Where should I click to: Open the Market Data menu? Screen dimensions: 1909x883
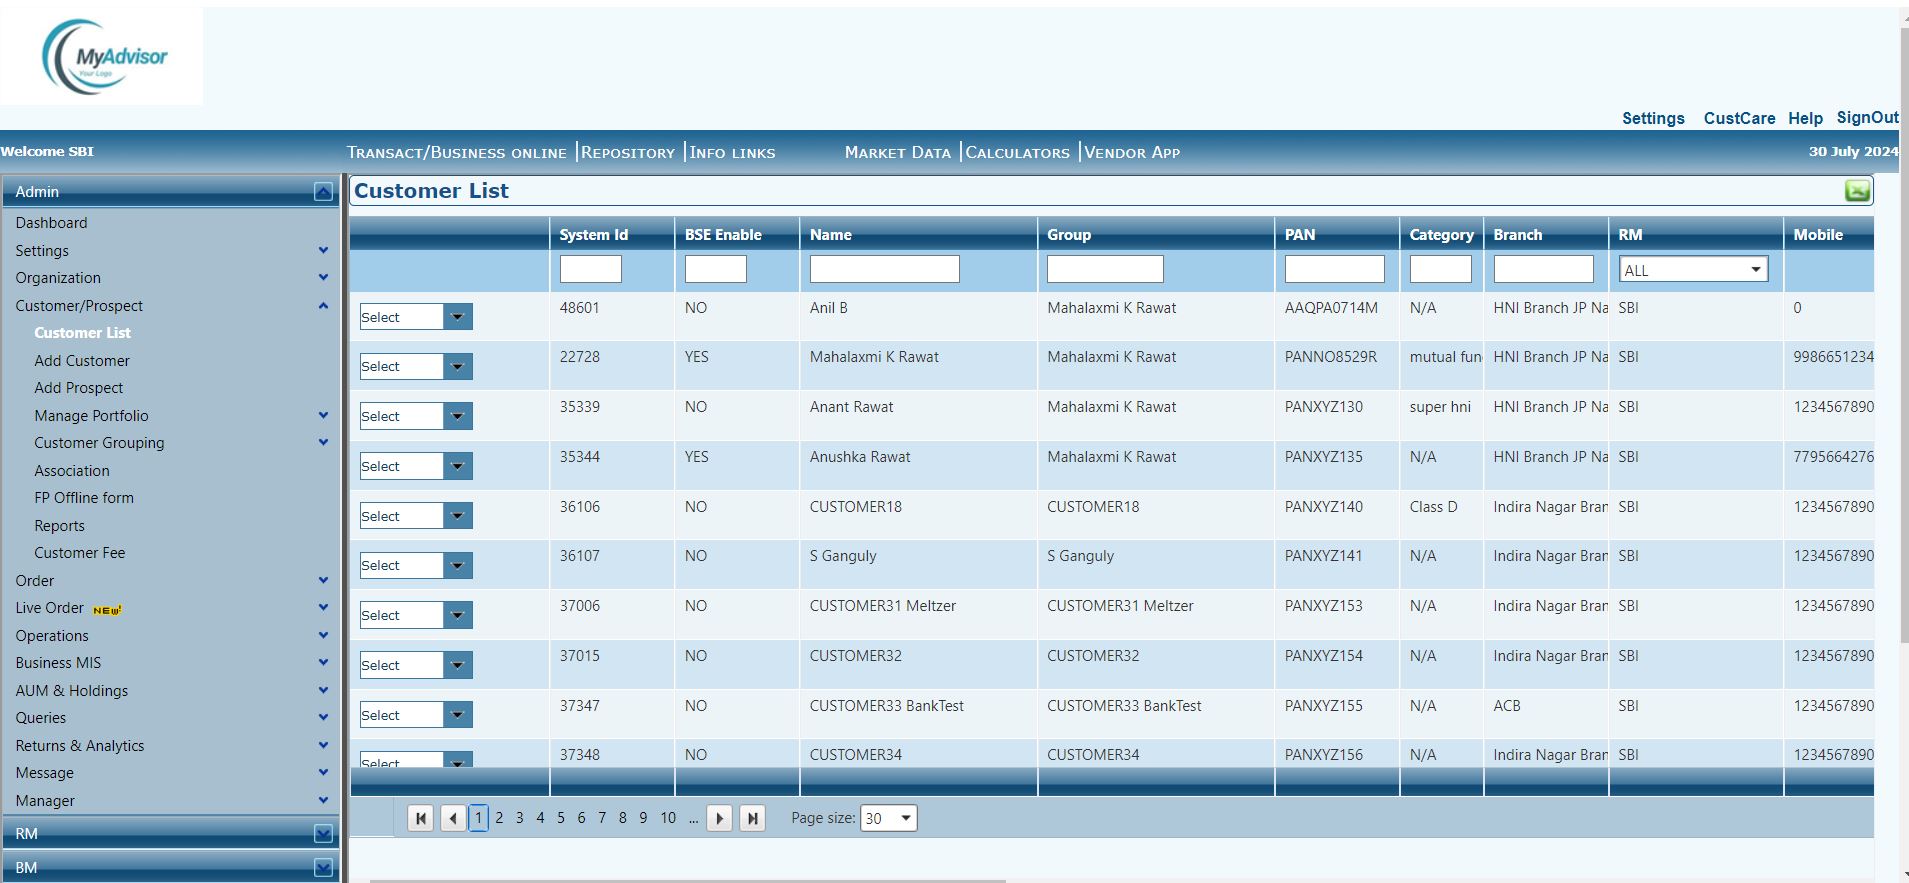tap(897, 152)
